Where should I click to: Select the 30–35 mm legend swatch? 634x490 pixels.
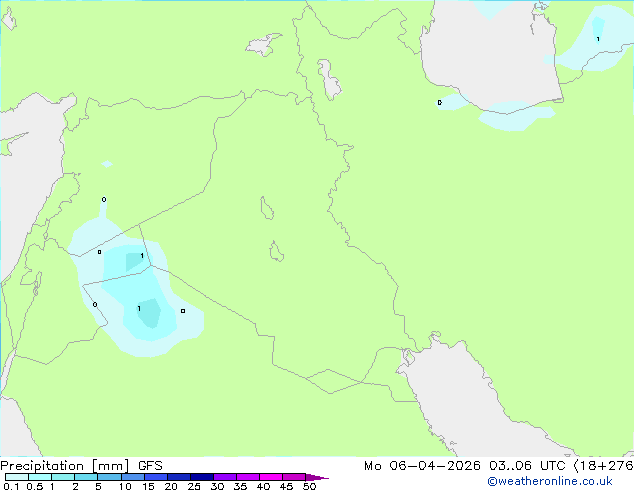coord(225,477)
